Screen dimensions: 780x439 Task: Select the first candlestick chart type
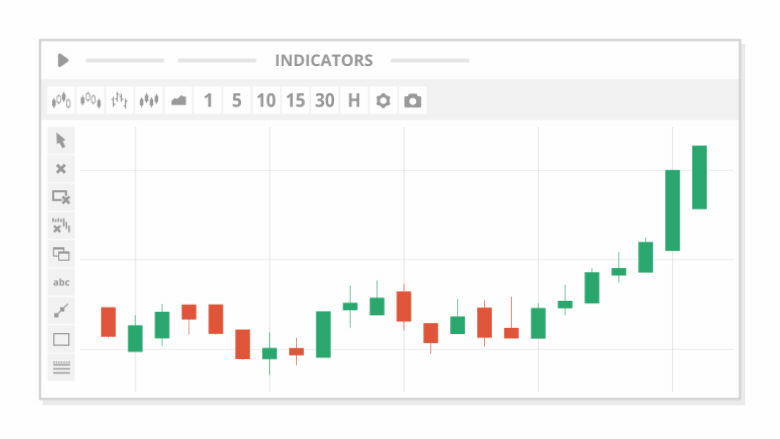pos(61,100)
